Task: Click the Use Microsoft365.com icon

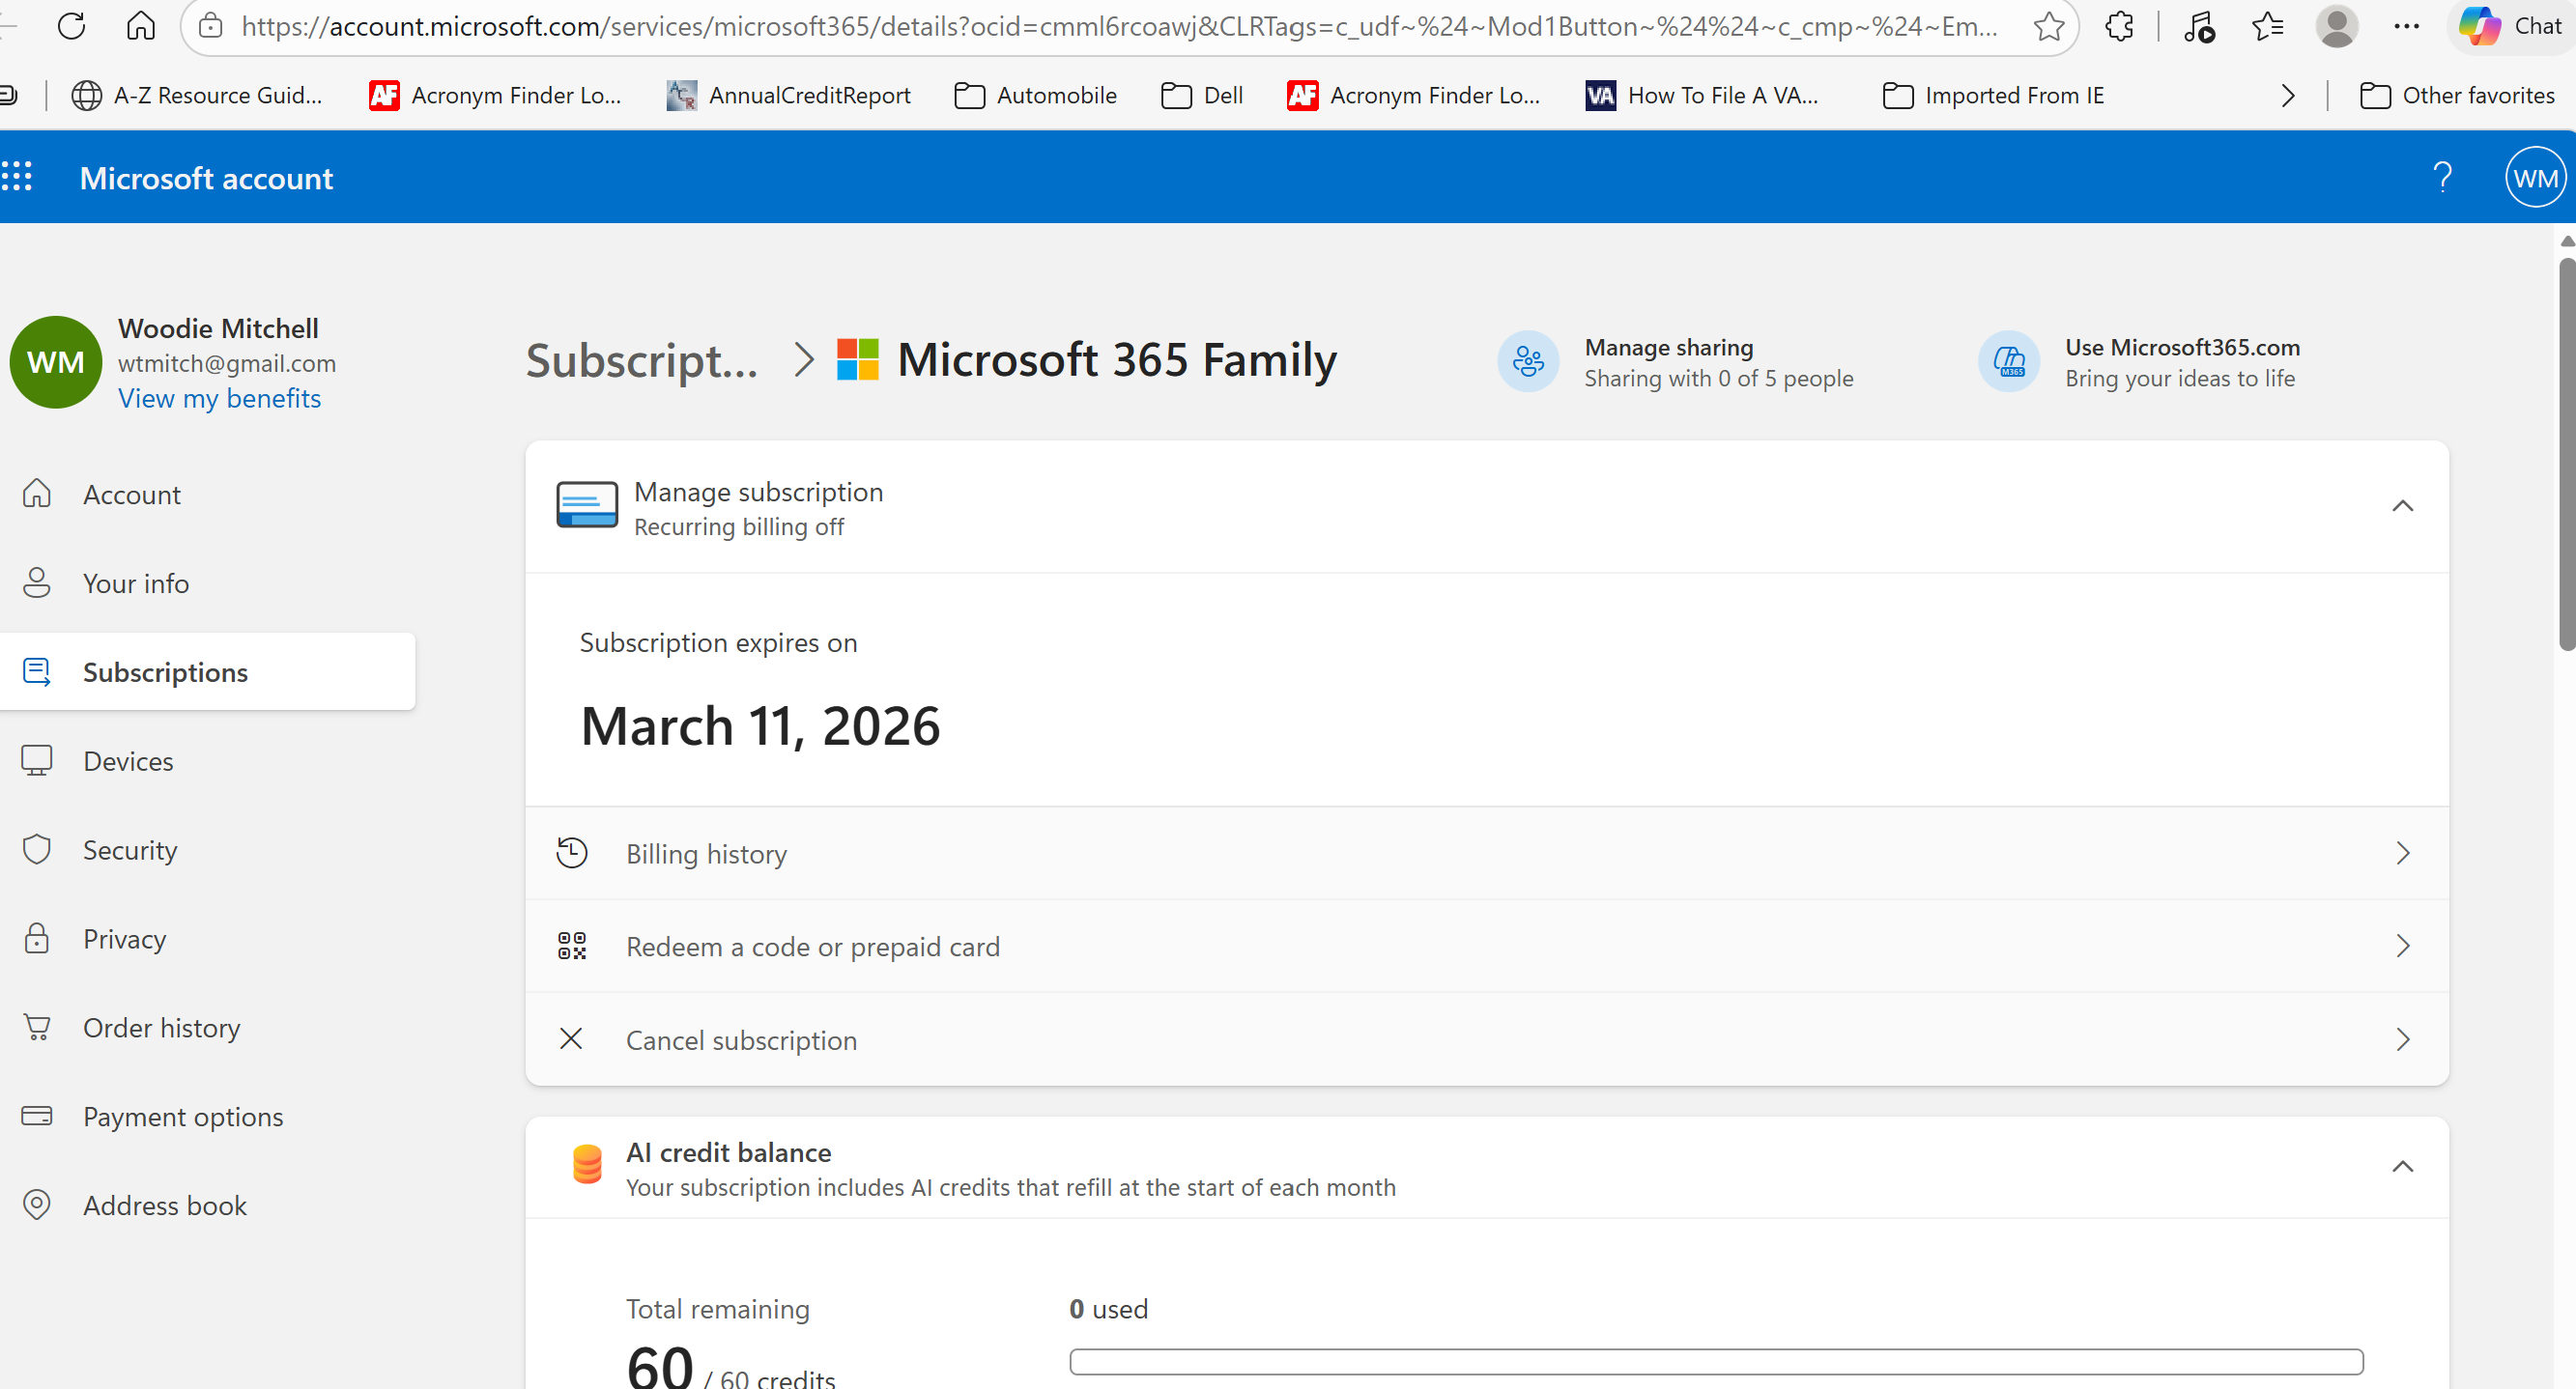Action: (x=2009, y=361)
